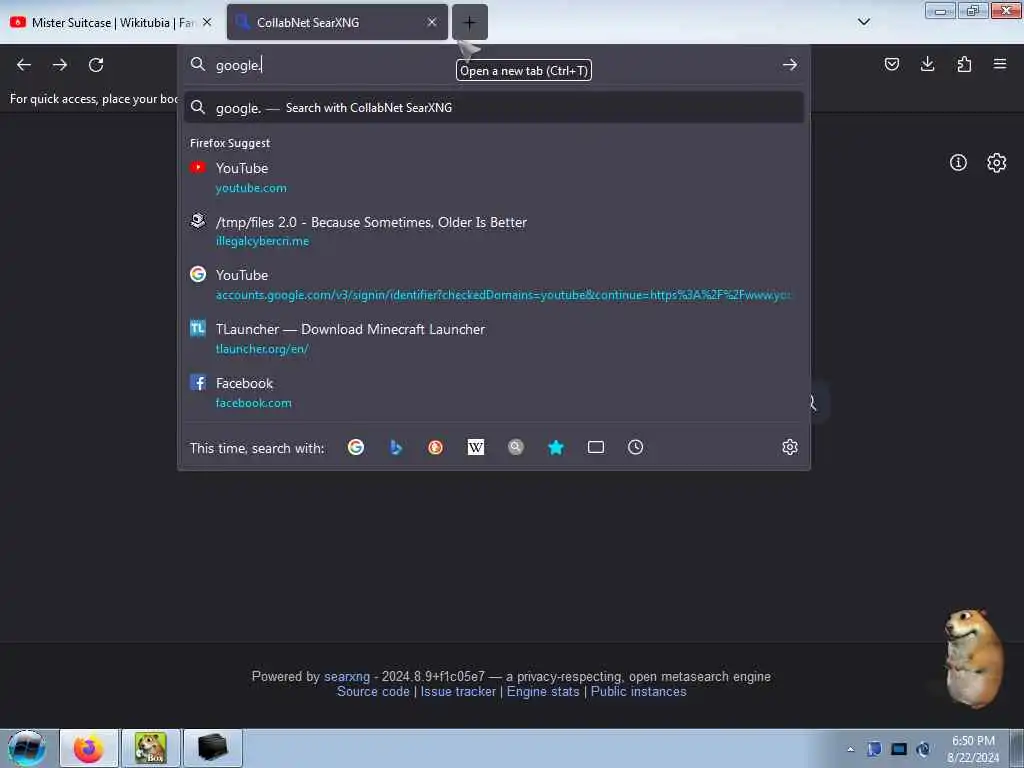Open YouTube accounts.google.com signin suggestion
The width and height of the screenshot is (1024, 768).
click(494, 285)
